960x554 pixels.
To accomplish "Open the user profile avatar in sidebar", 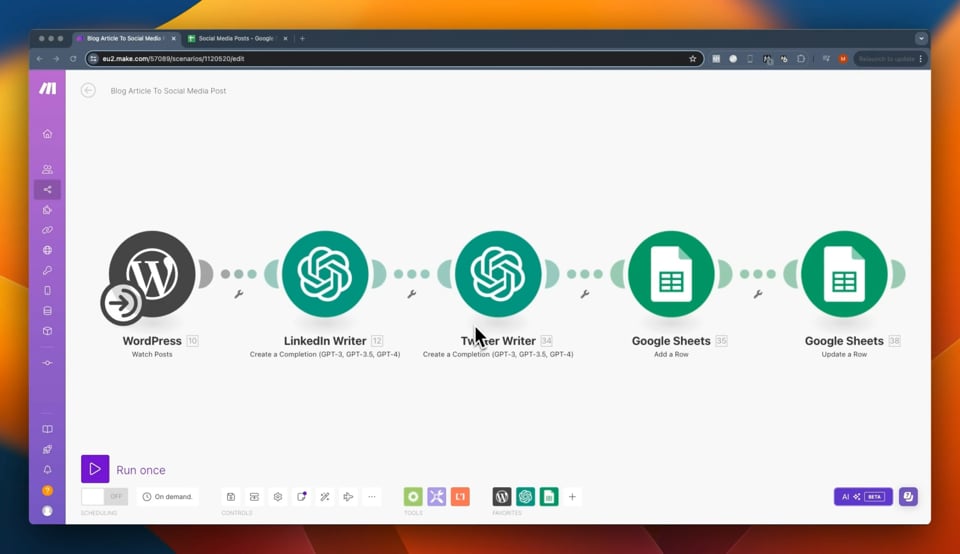I will (x=47, y=511).
